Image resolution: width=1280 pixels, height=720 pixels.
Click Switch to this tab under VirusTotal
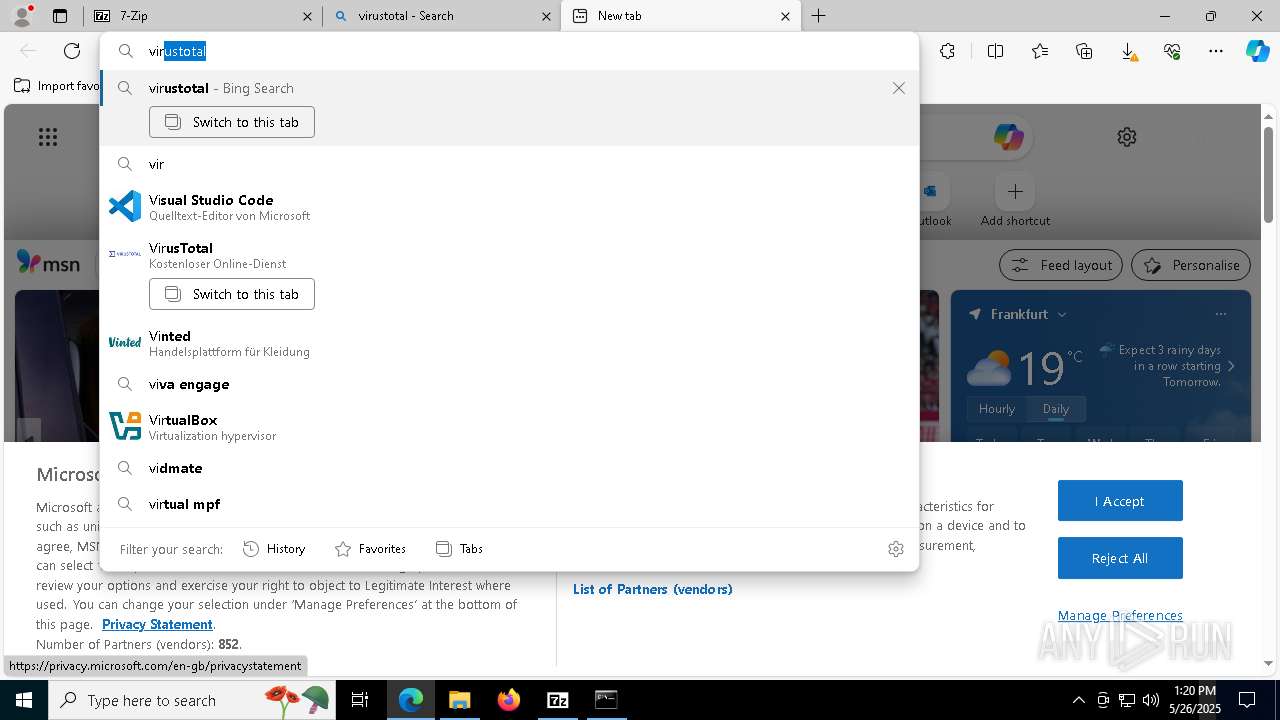pos(232,294)
